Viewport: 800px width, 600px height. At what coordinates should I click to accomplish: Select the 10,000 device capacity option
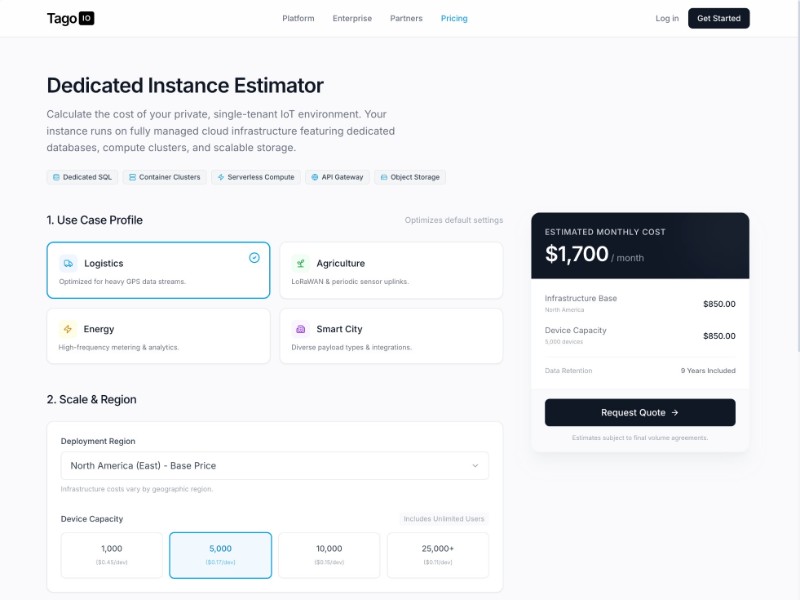tap(329, 554)
